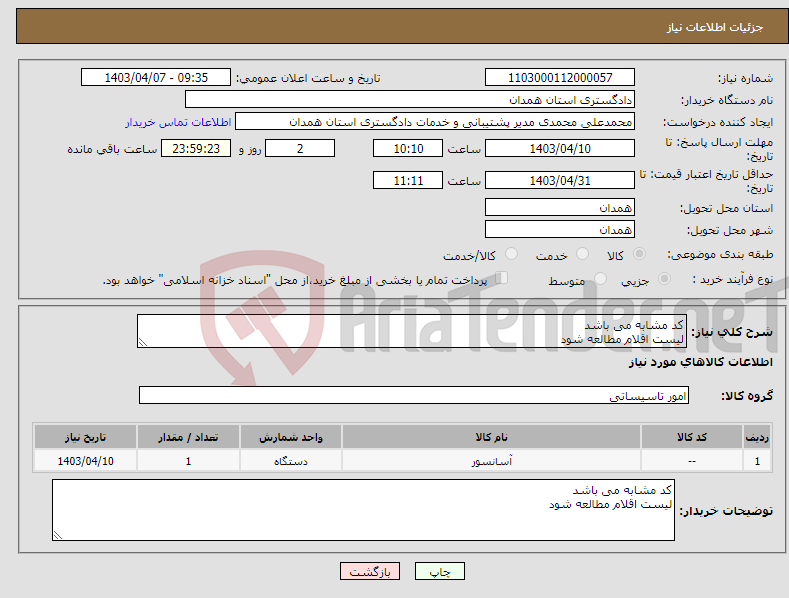This screenshot has height=598, width=789.
Task: Click the quantity cell showing 1
Action: (x=188, y=461)
